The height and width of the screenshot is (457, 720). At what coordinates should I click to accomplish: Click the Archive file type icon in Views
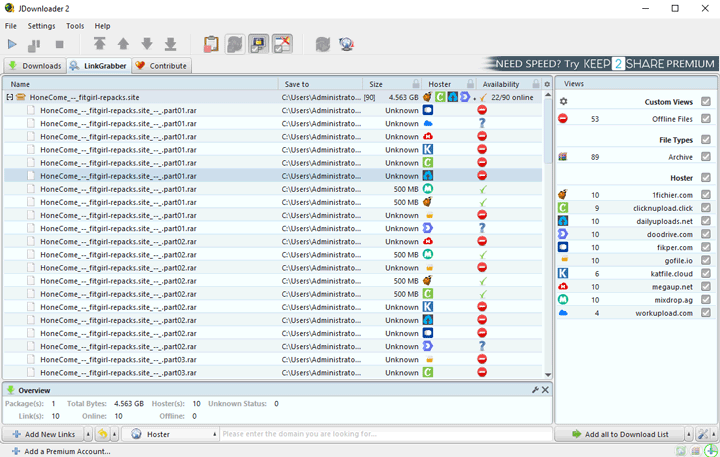(x=562, y=157)
